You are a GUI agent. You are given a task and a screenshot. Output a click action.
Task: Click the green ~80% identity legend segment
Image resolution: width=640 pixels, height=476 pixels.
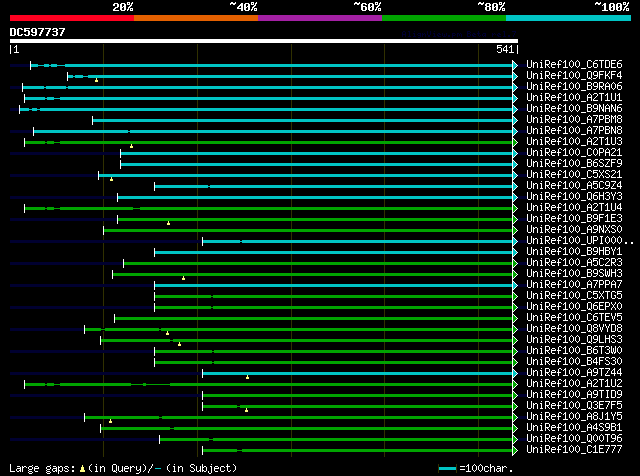point(444,18)
